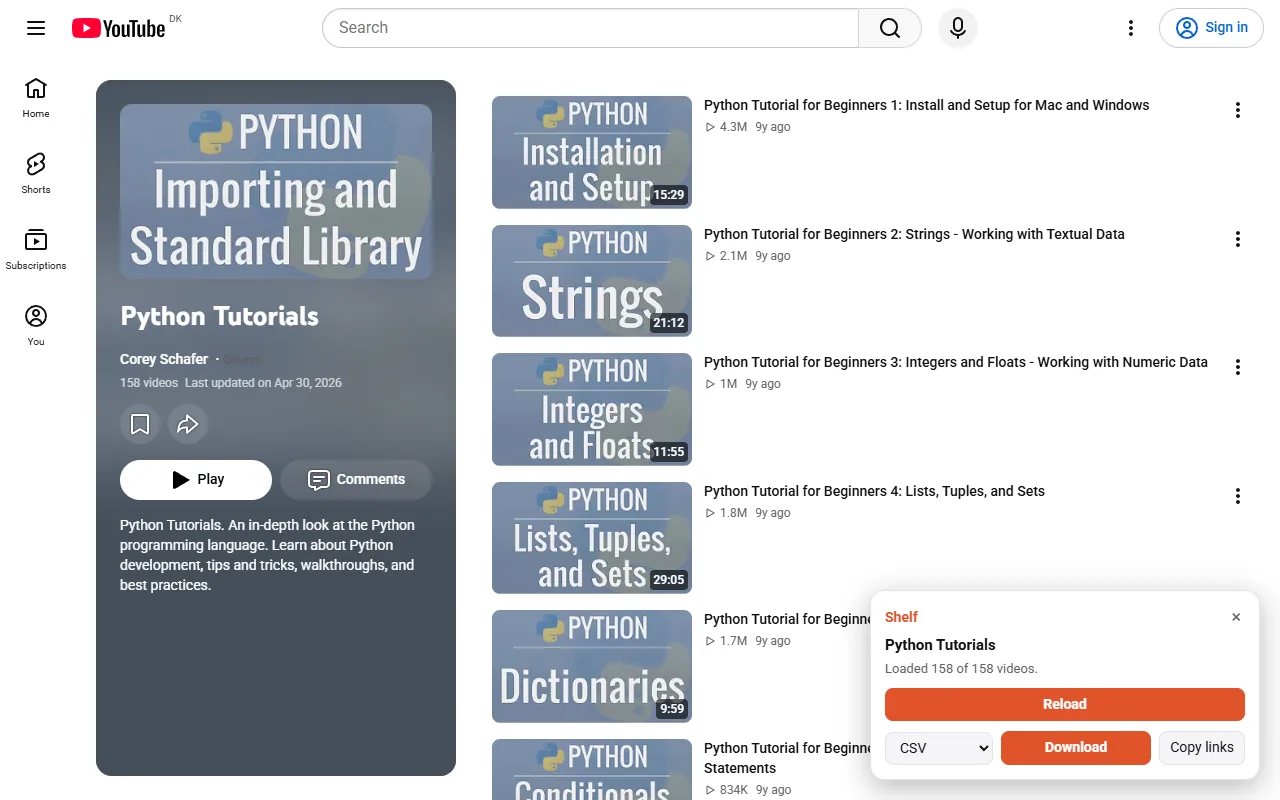Open title 'Beginners 4: Lists, Tuples, and Sets'
Screen dimensions: 1280x800
coord(874,491)
